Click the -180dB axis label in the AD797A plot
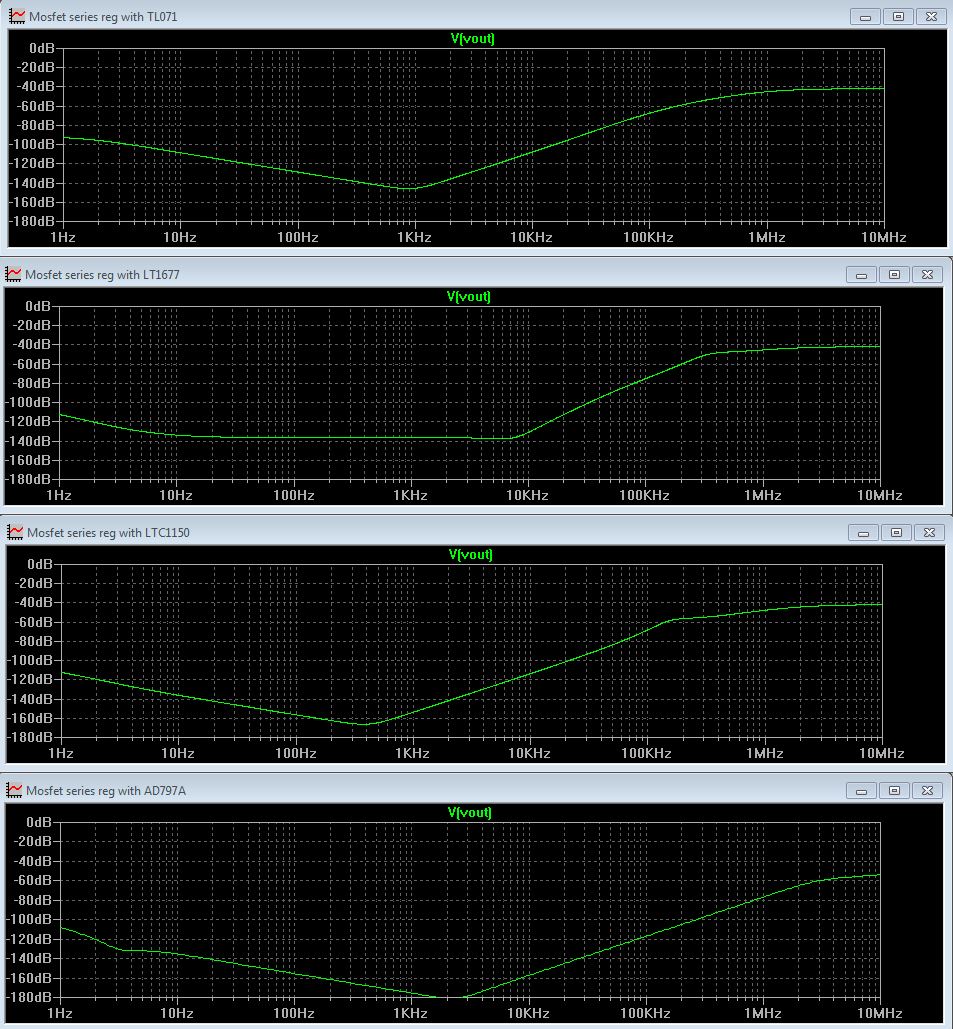 coord(28,997)
